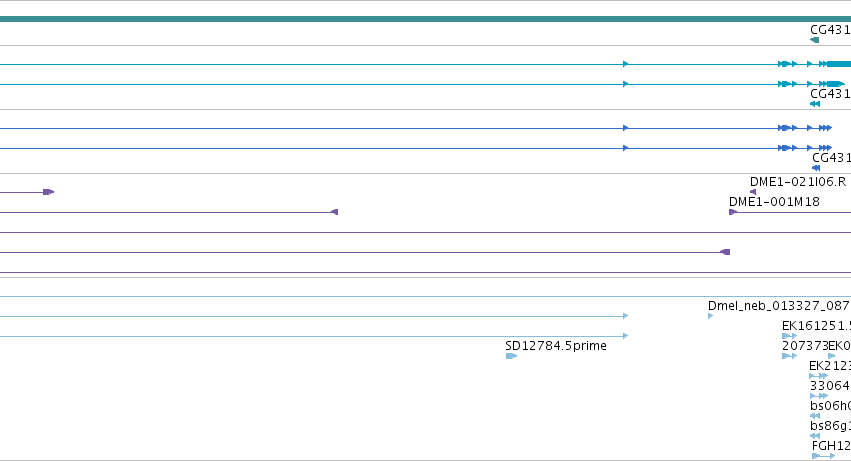The image size is (851, 461).
Task: Click the single arrow beneath EK0 label
Action: click(x=831, y=356)
